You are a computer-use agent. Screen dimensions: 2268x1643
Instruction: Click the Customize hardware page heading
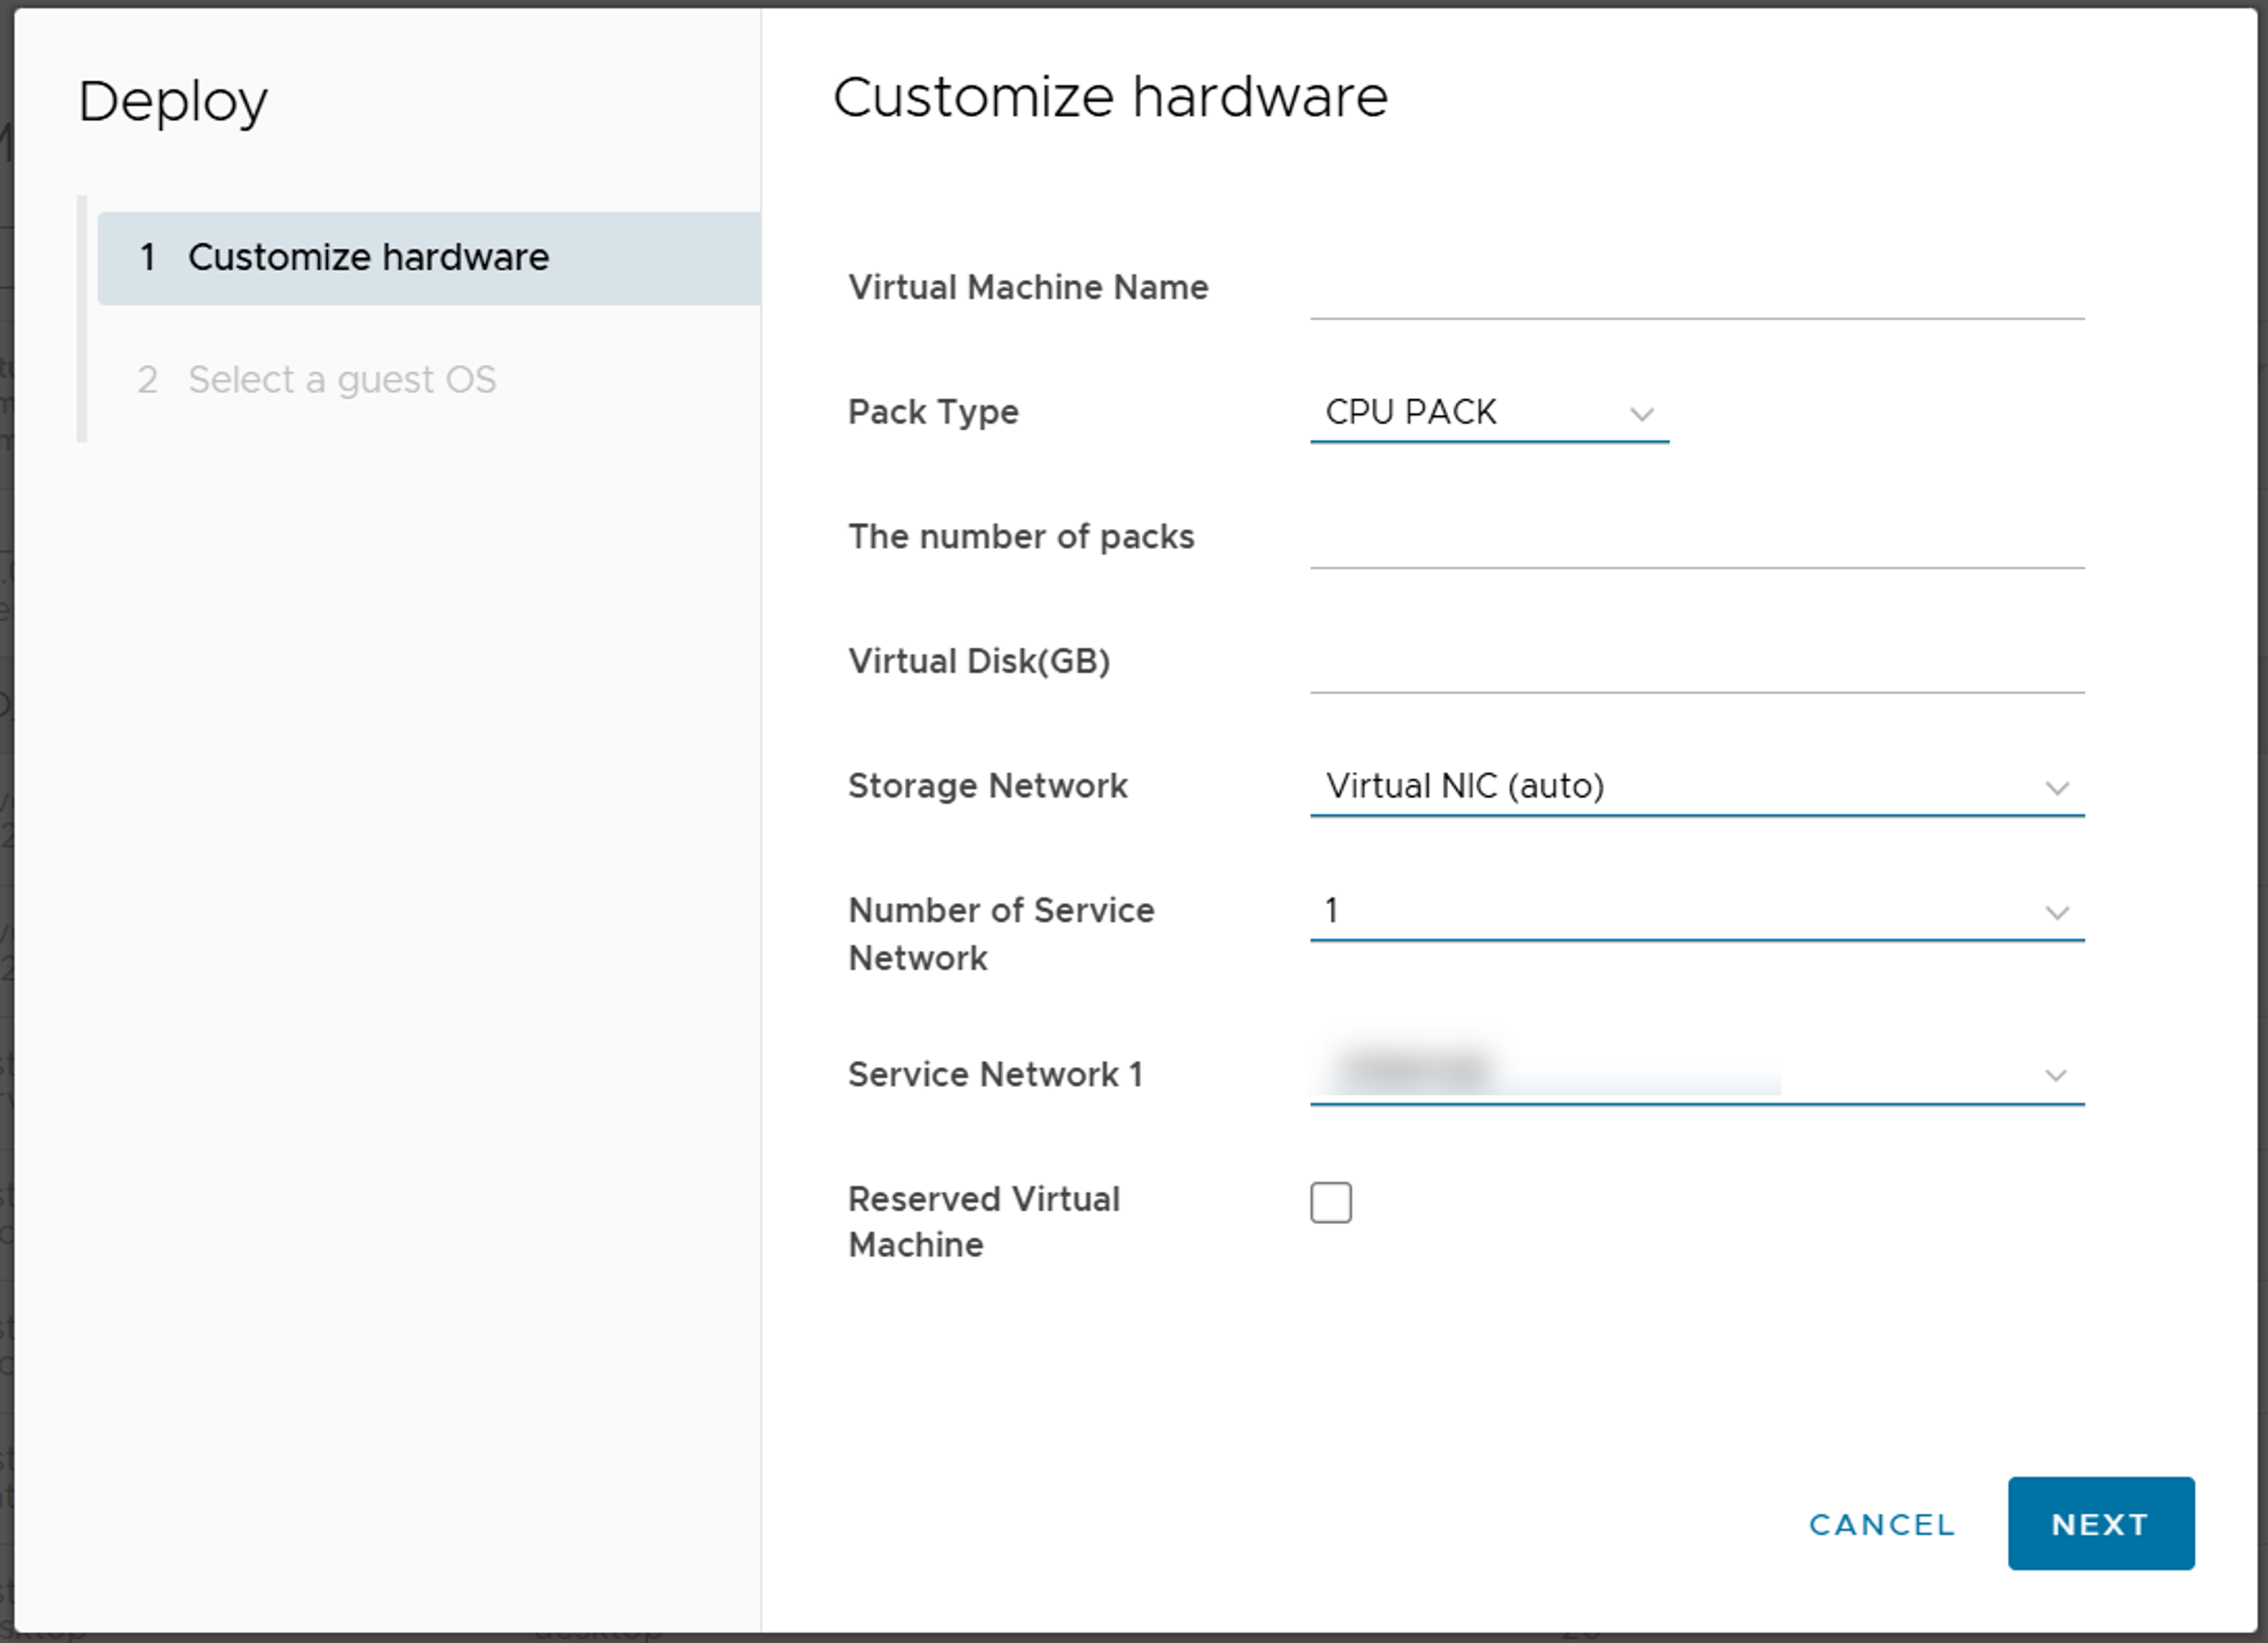click(x=1109, y=98)
